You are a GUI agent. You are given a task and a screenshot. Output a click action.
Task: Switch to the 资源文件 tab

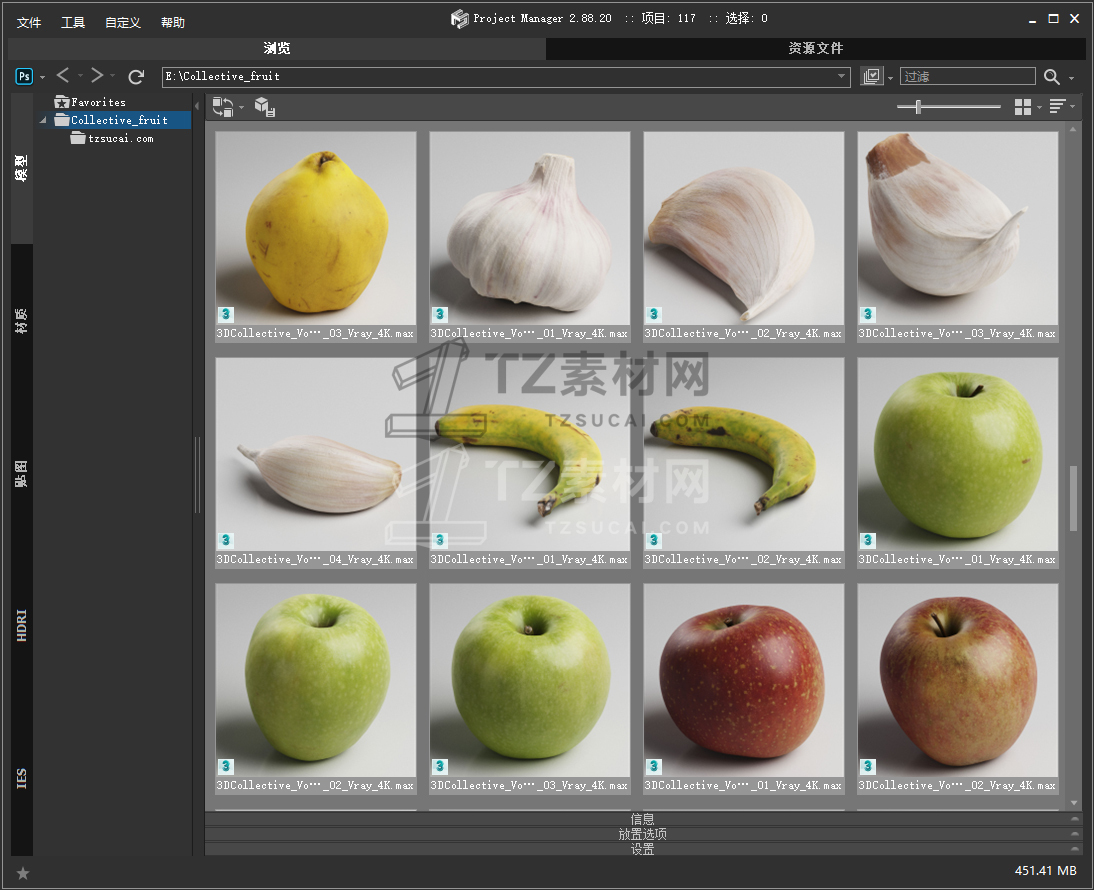pyautogui.click(x=815, y=48)
